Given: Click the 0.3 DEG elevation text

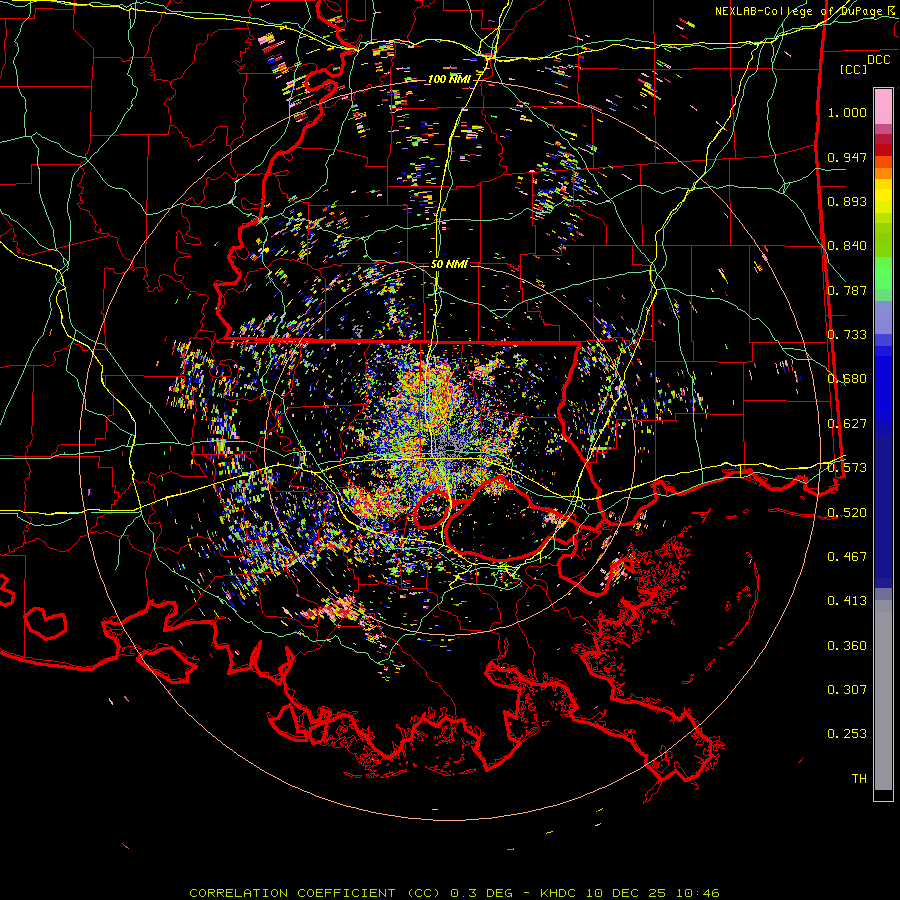Looking at the screenshot, I should coord(480,893).
